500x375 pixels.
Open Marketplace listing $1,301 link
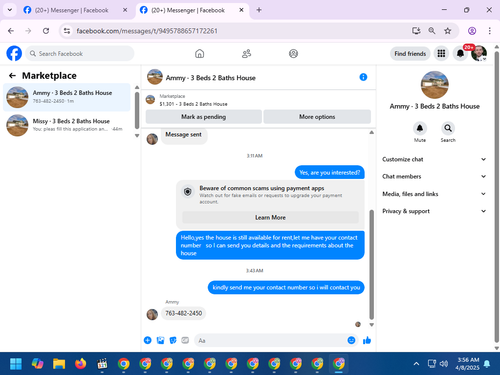[x=193, y=104]
